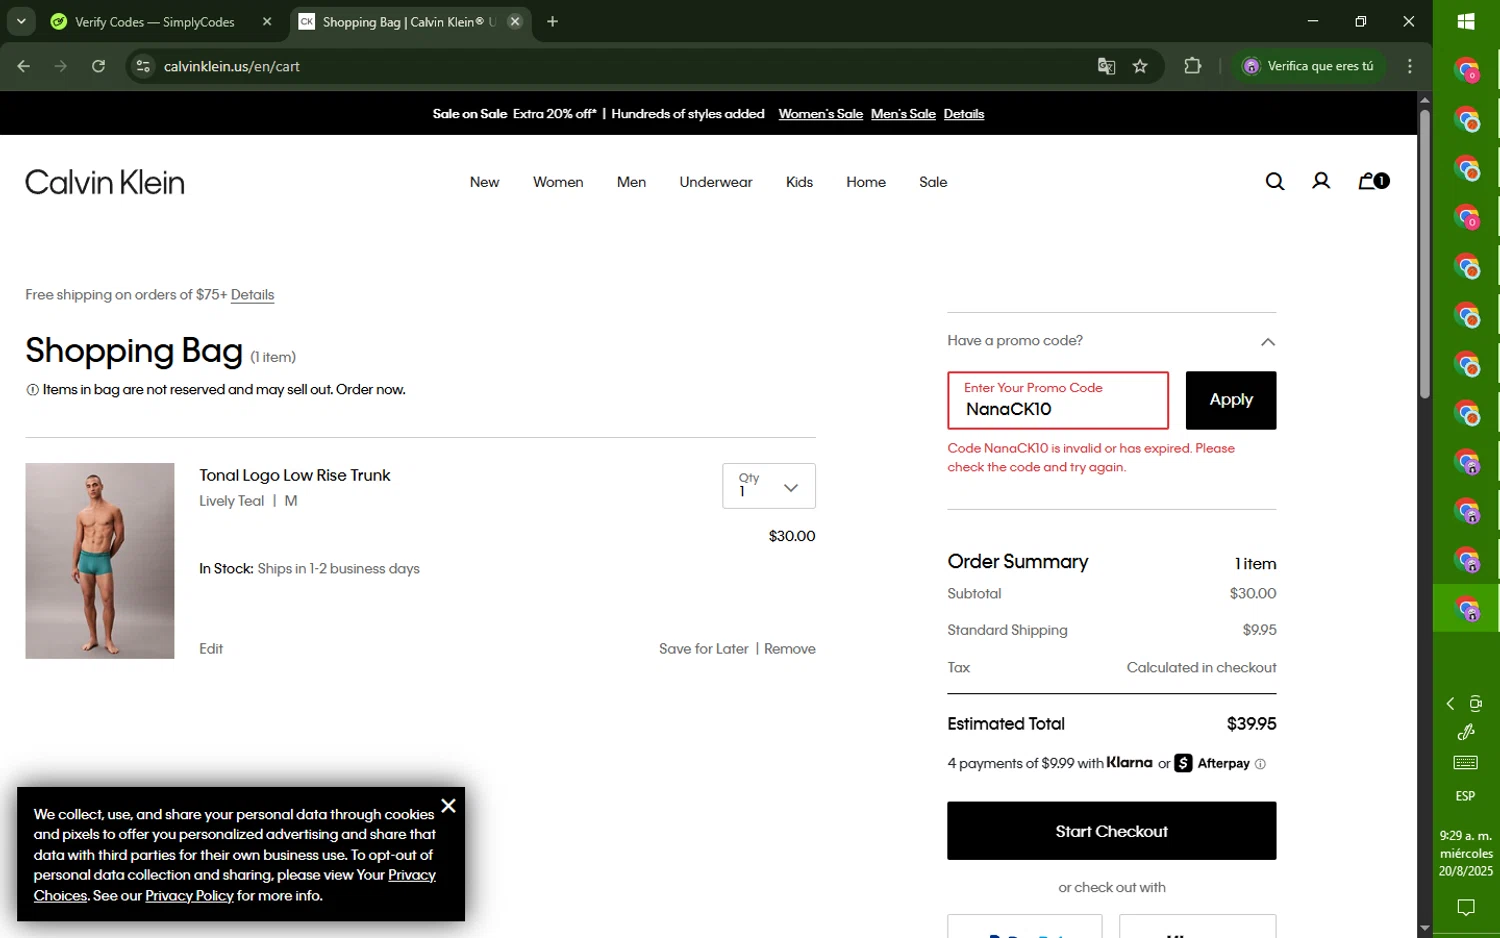Open the site search magnifier

click(x=1274, y=181)
